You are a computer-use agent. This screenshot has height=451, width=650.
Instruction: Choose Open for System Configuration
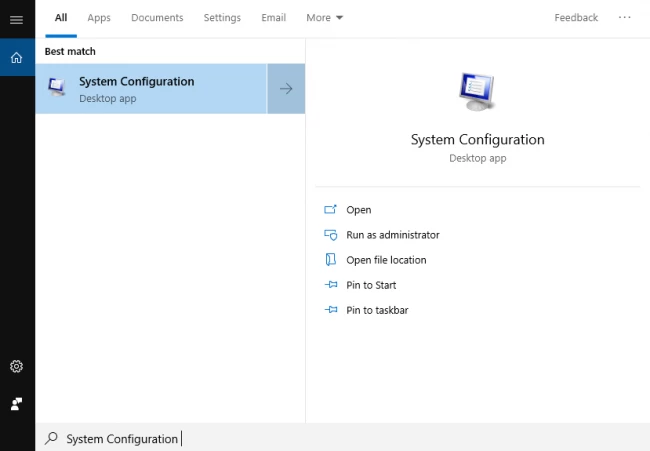(x=359, y=210)
